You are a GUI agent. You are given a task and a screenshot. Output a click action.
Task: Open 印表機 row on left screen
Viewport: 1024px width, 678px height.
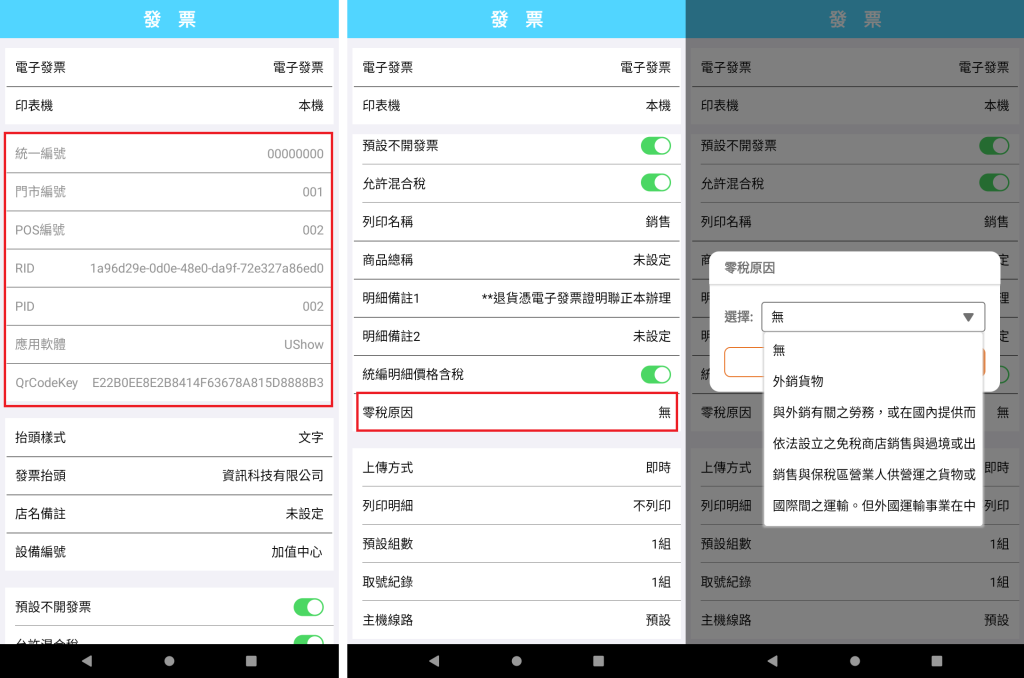coord(169,106)
